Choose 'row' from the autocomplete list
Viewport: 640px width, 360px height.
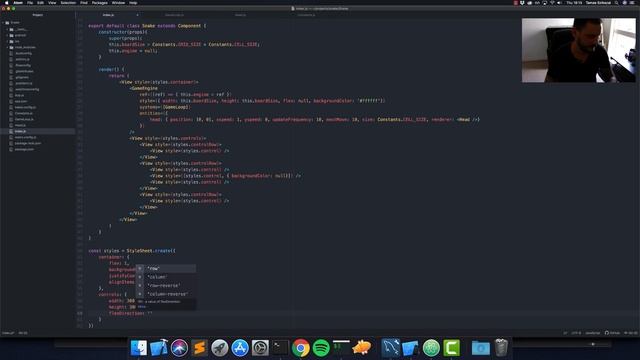pos(166,269)
